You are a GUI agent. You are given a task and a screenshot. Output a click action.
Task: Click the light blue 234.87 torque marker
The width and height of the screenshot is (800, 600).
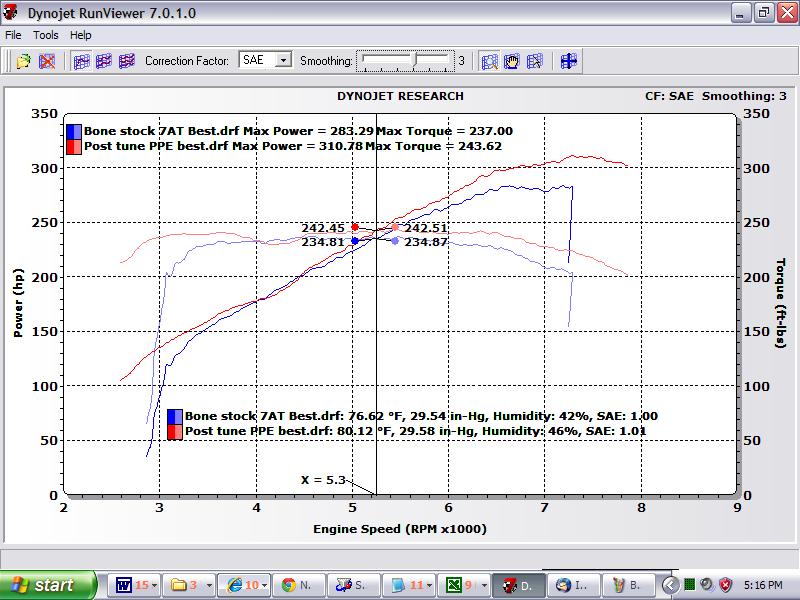395,241
